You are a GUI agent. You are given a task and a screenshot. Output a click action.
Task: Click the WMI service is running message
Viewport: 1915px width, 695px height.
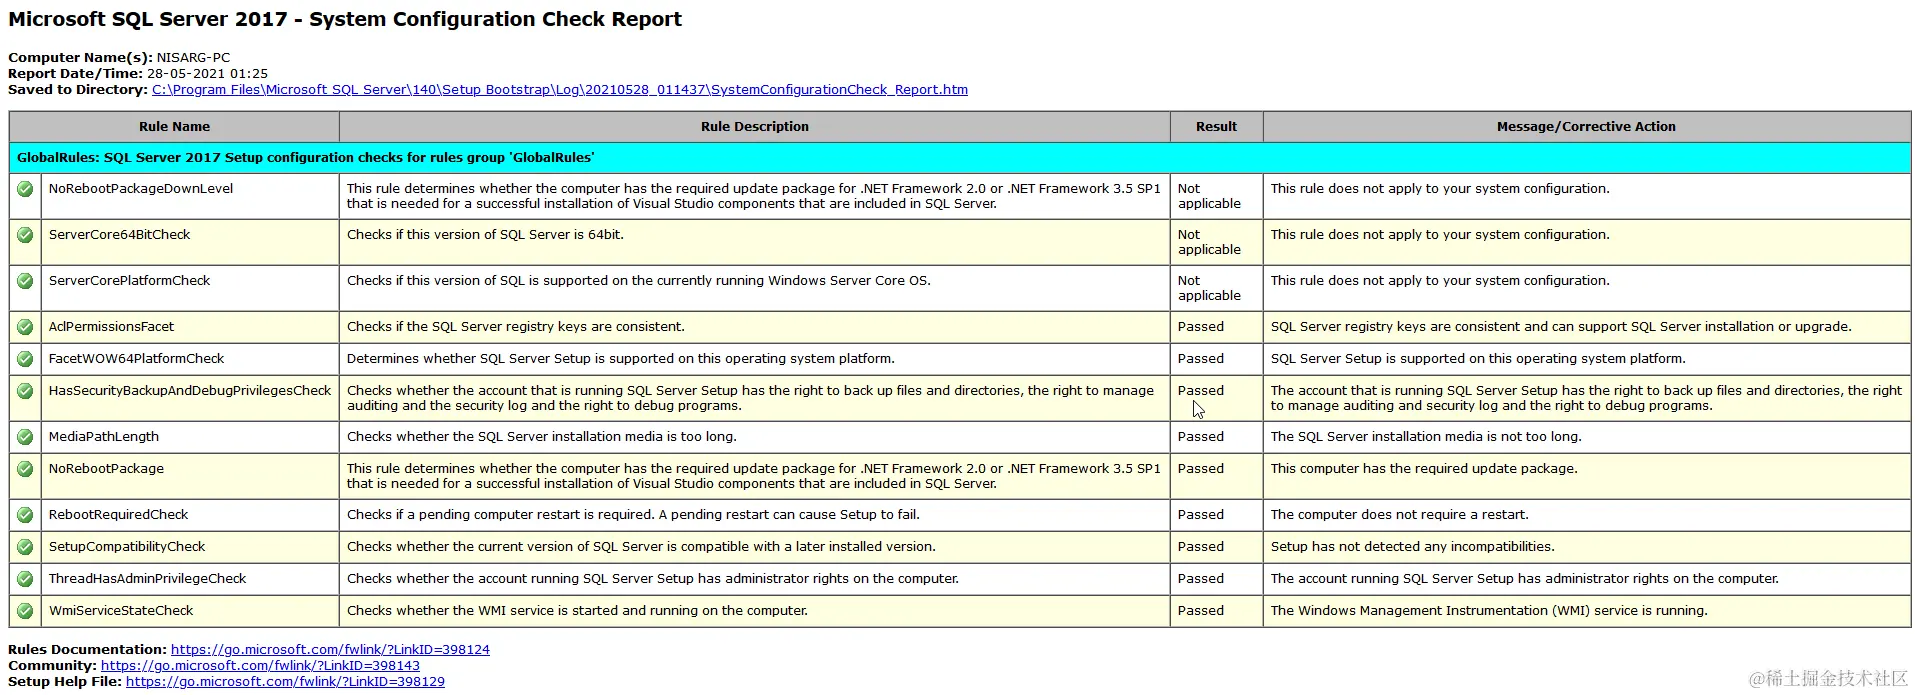(1489, 611)
